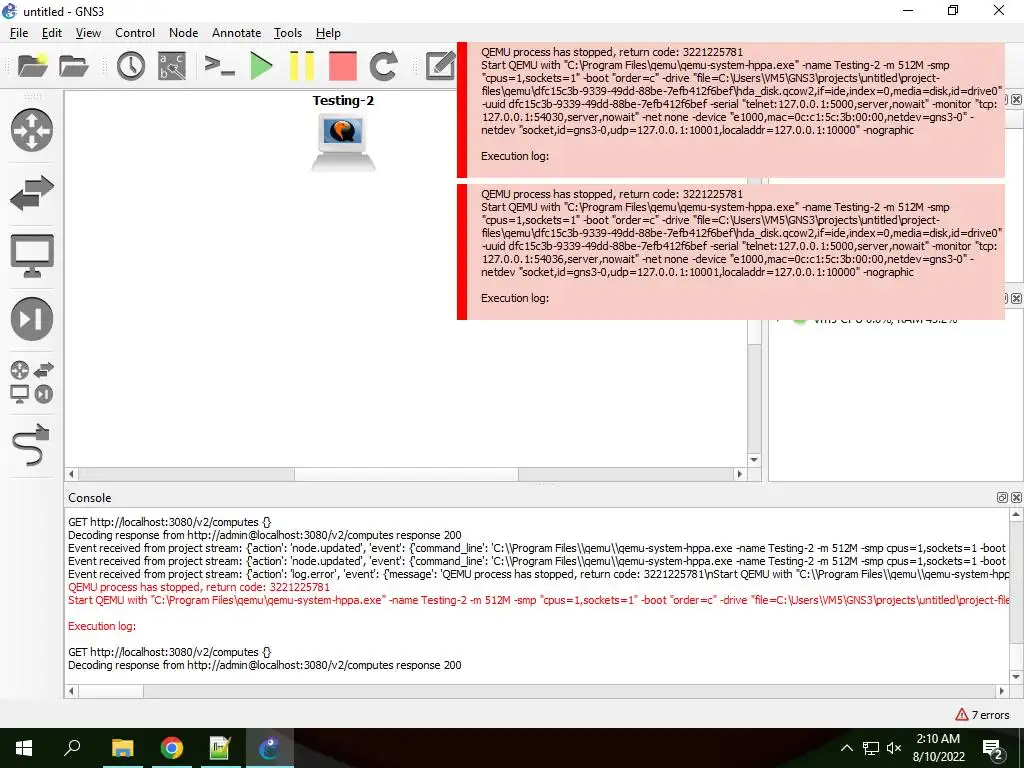Dismiss the first QEMU error notification

tap(730, 110)
